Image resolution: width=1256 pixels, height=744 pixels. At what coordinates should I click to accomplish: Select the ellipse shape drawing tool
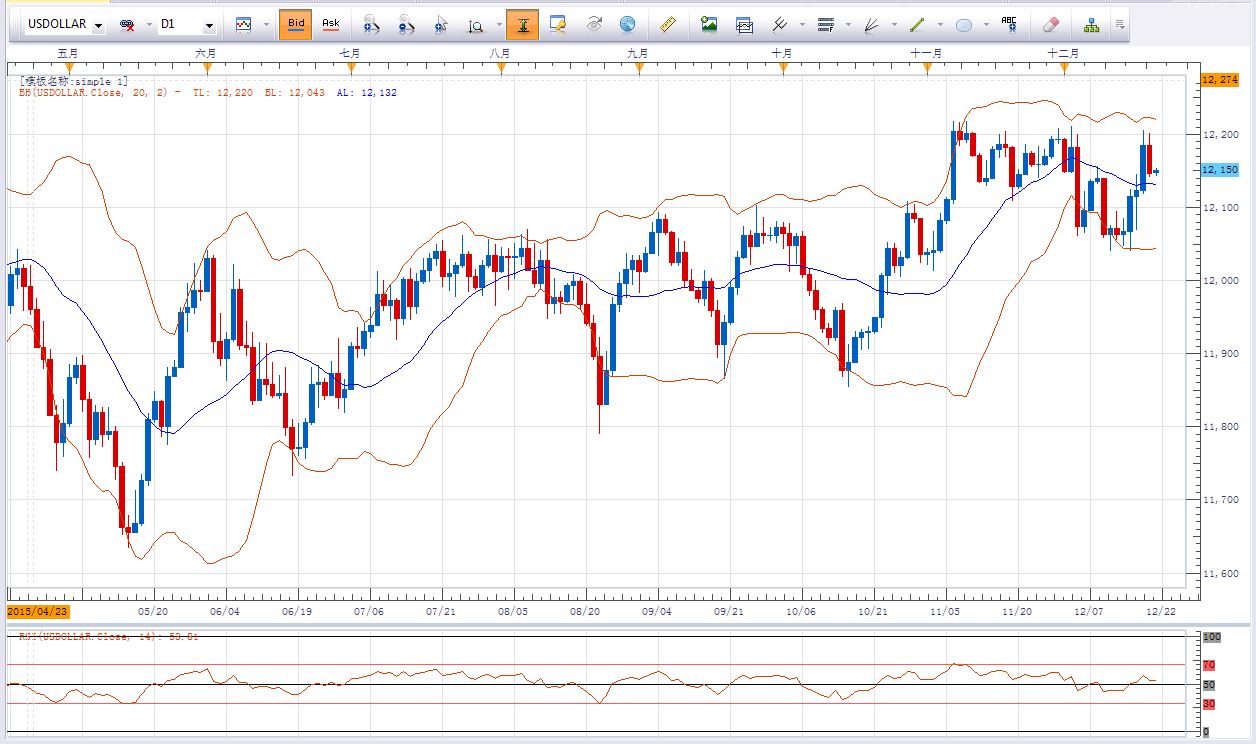tap(964, 25)
